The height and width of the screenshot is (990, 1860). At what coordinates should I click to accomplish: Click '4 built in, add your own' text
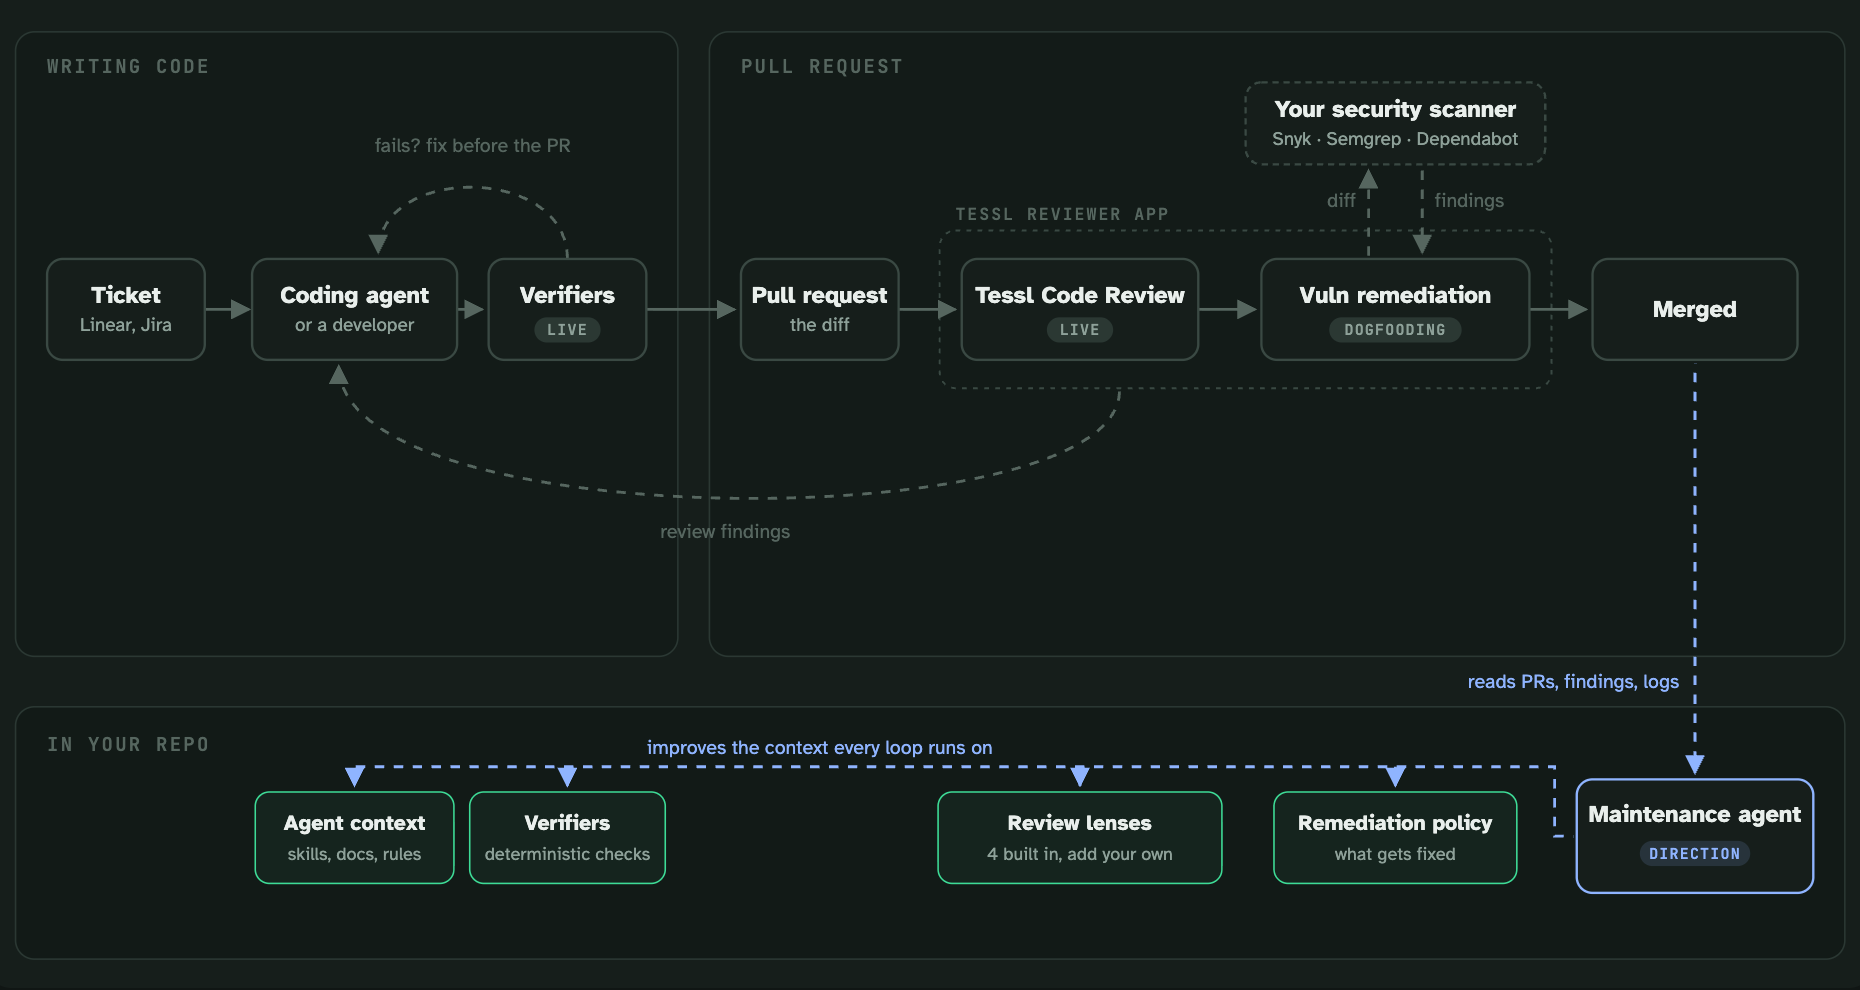[1079, 854]
